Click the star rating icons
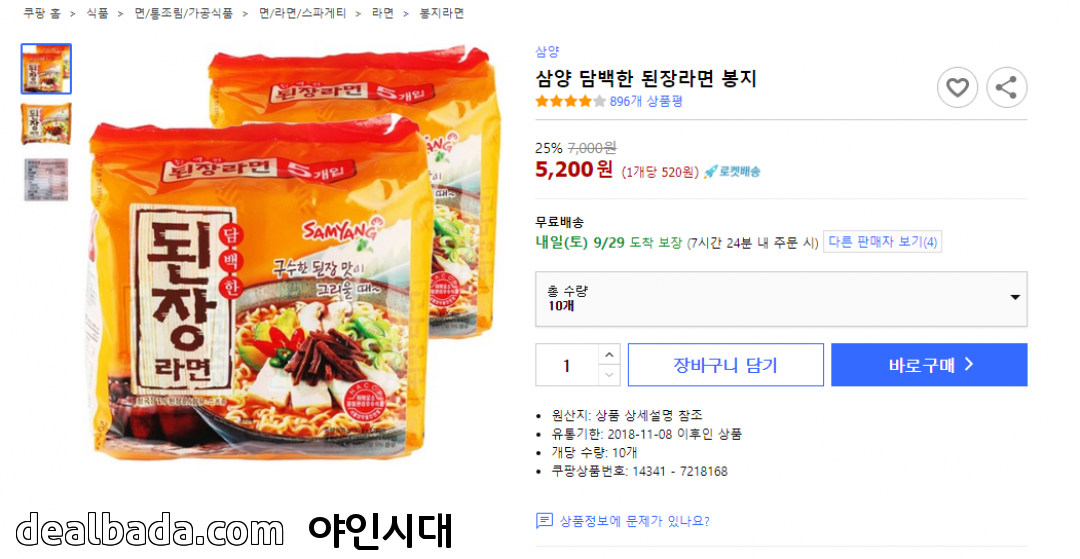Screen dimensions: 1080x559 570,101
